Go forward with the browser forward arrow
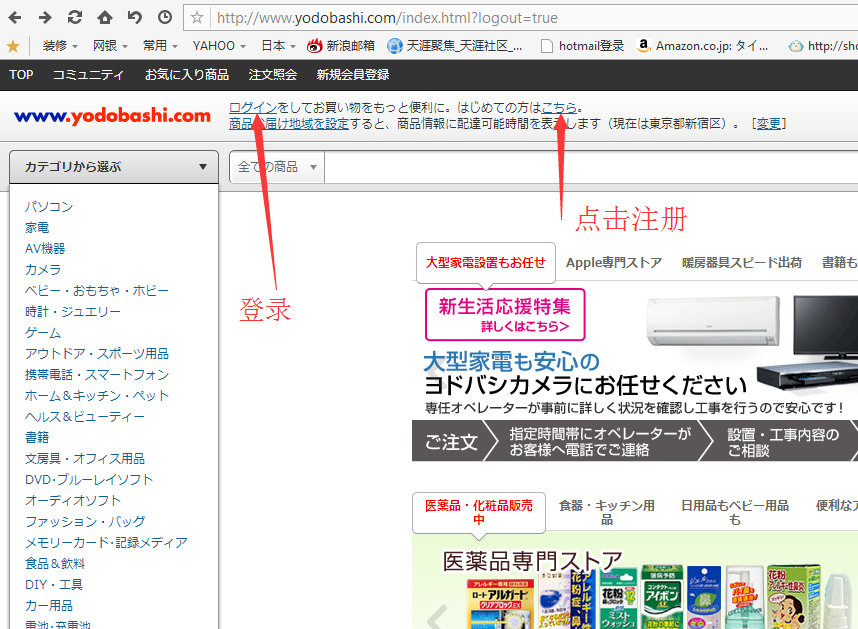Viewport: 858px width, 629px height. point(45,18)
